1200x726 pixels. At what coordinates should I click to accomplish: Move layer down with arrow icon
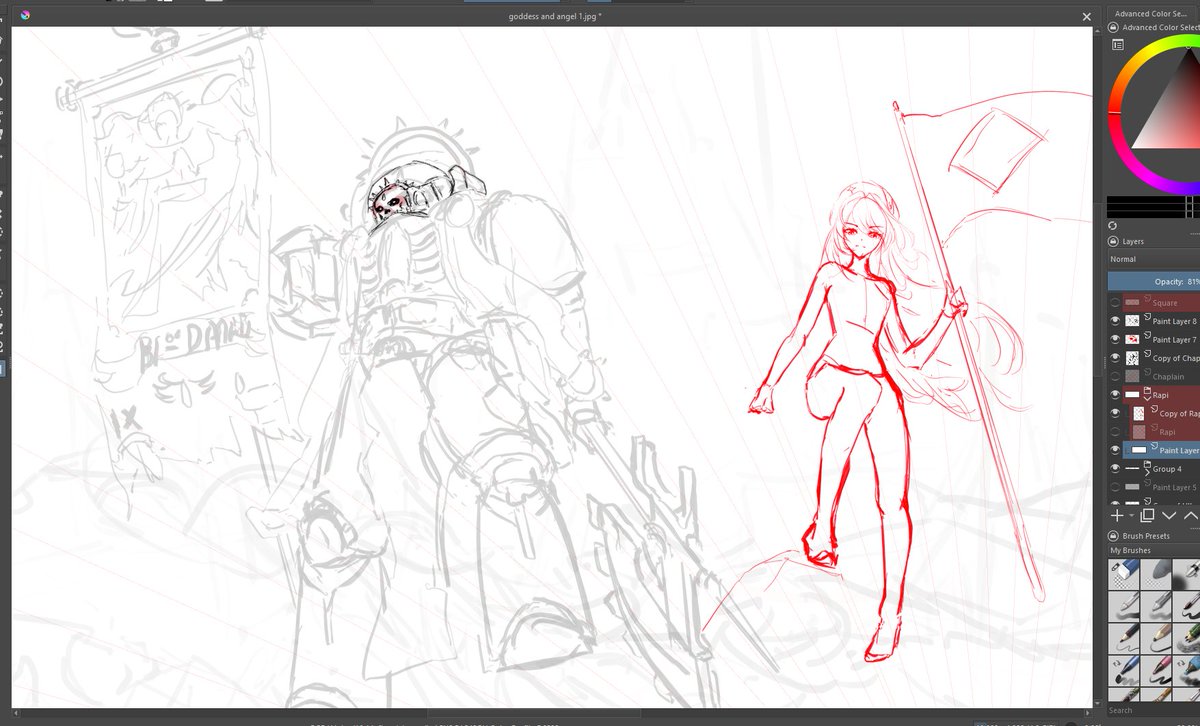coord(1169,515)
